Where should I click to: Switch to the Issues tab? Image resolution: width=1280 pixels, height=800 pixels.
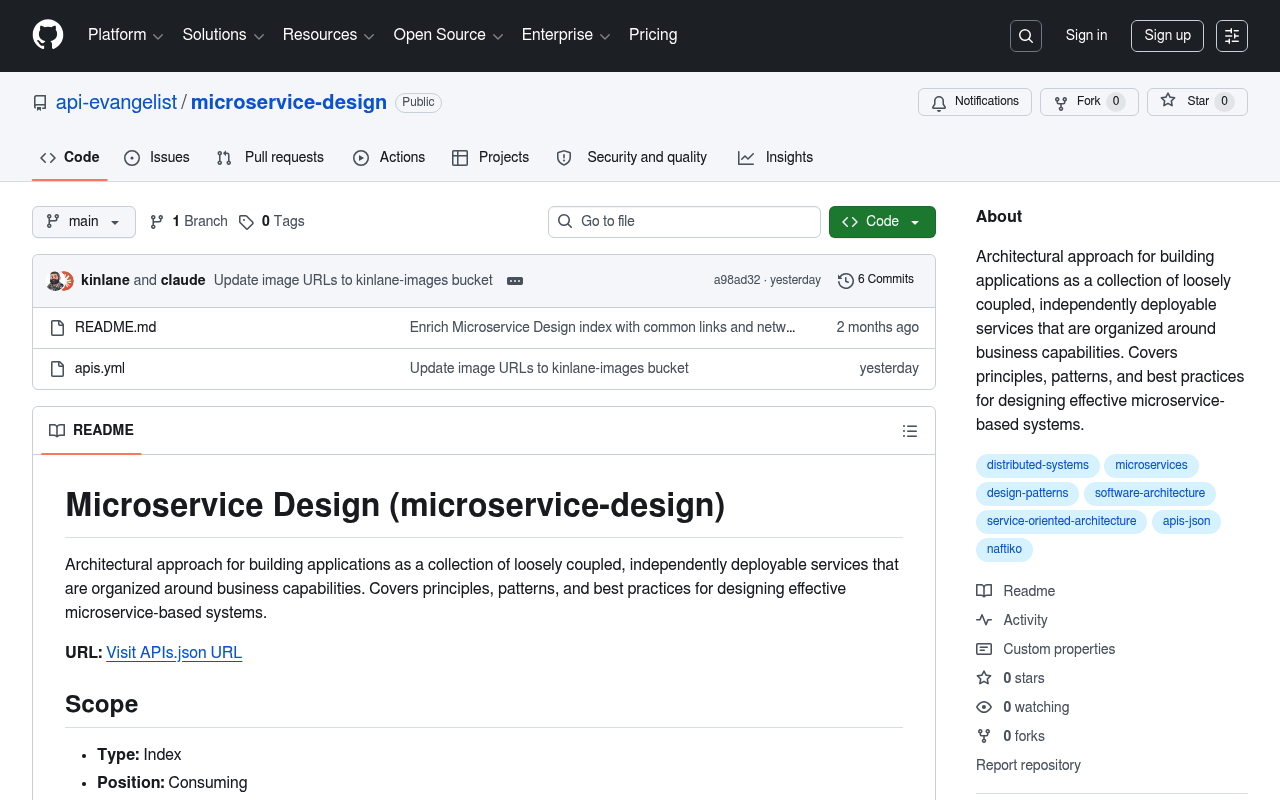(x=157, y=158)
